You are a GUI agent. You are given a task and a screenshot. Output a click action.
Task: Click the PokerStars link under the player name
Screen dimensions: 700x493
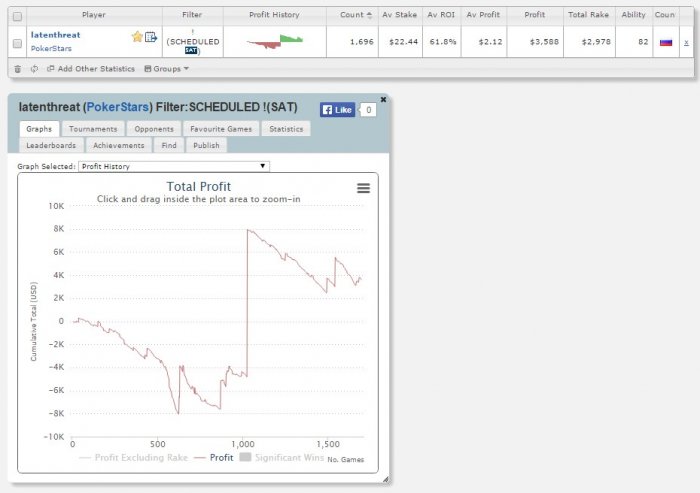51,48
